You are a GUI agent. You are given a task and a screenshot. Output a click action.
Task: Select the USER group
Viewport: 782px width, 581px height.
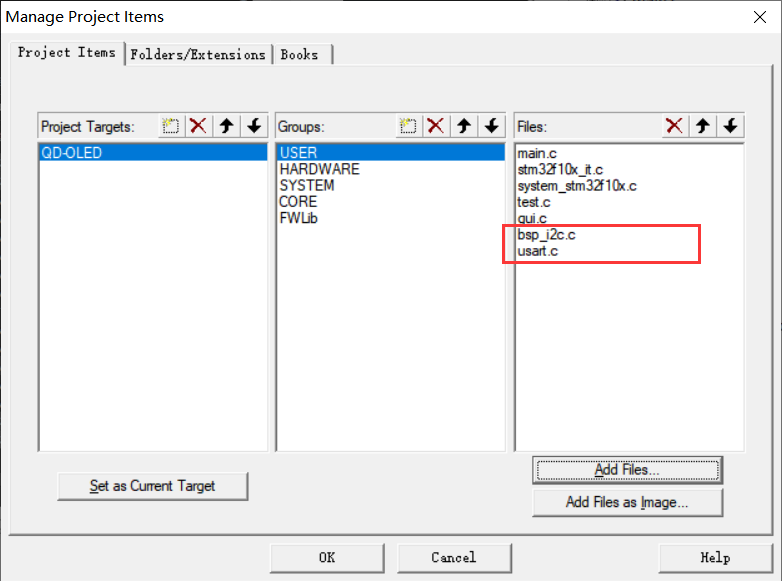coord(391,153)
